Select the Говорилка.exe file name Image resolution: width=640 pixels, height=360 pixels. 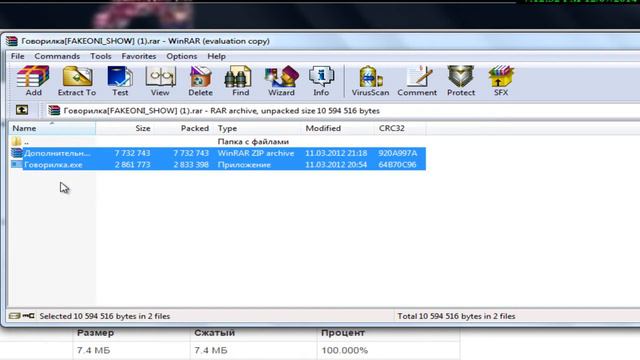[x=53, y=164]
